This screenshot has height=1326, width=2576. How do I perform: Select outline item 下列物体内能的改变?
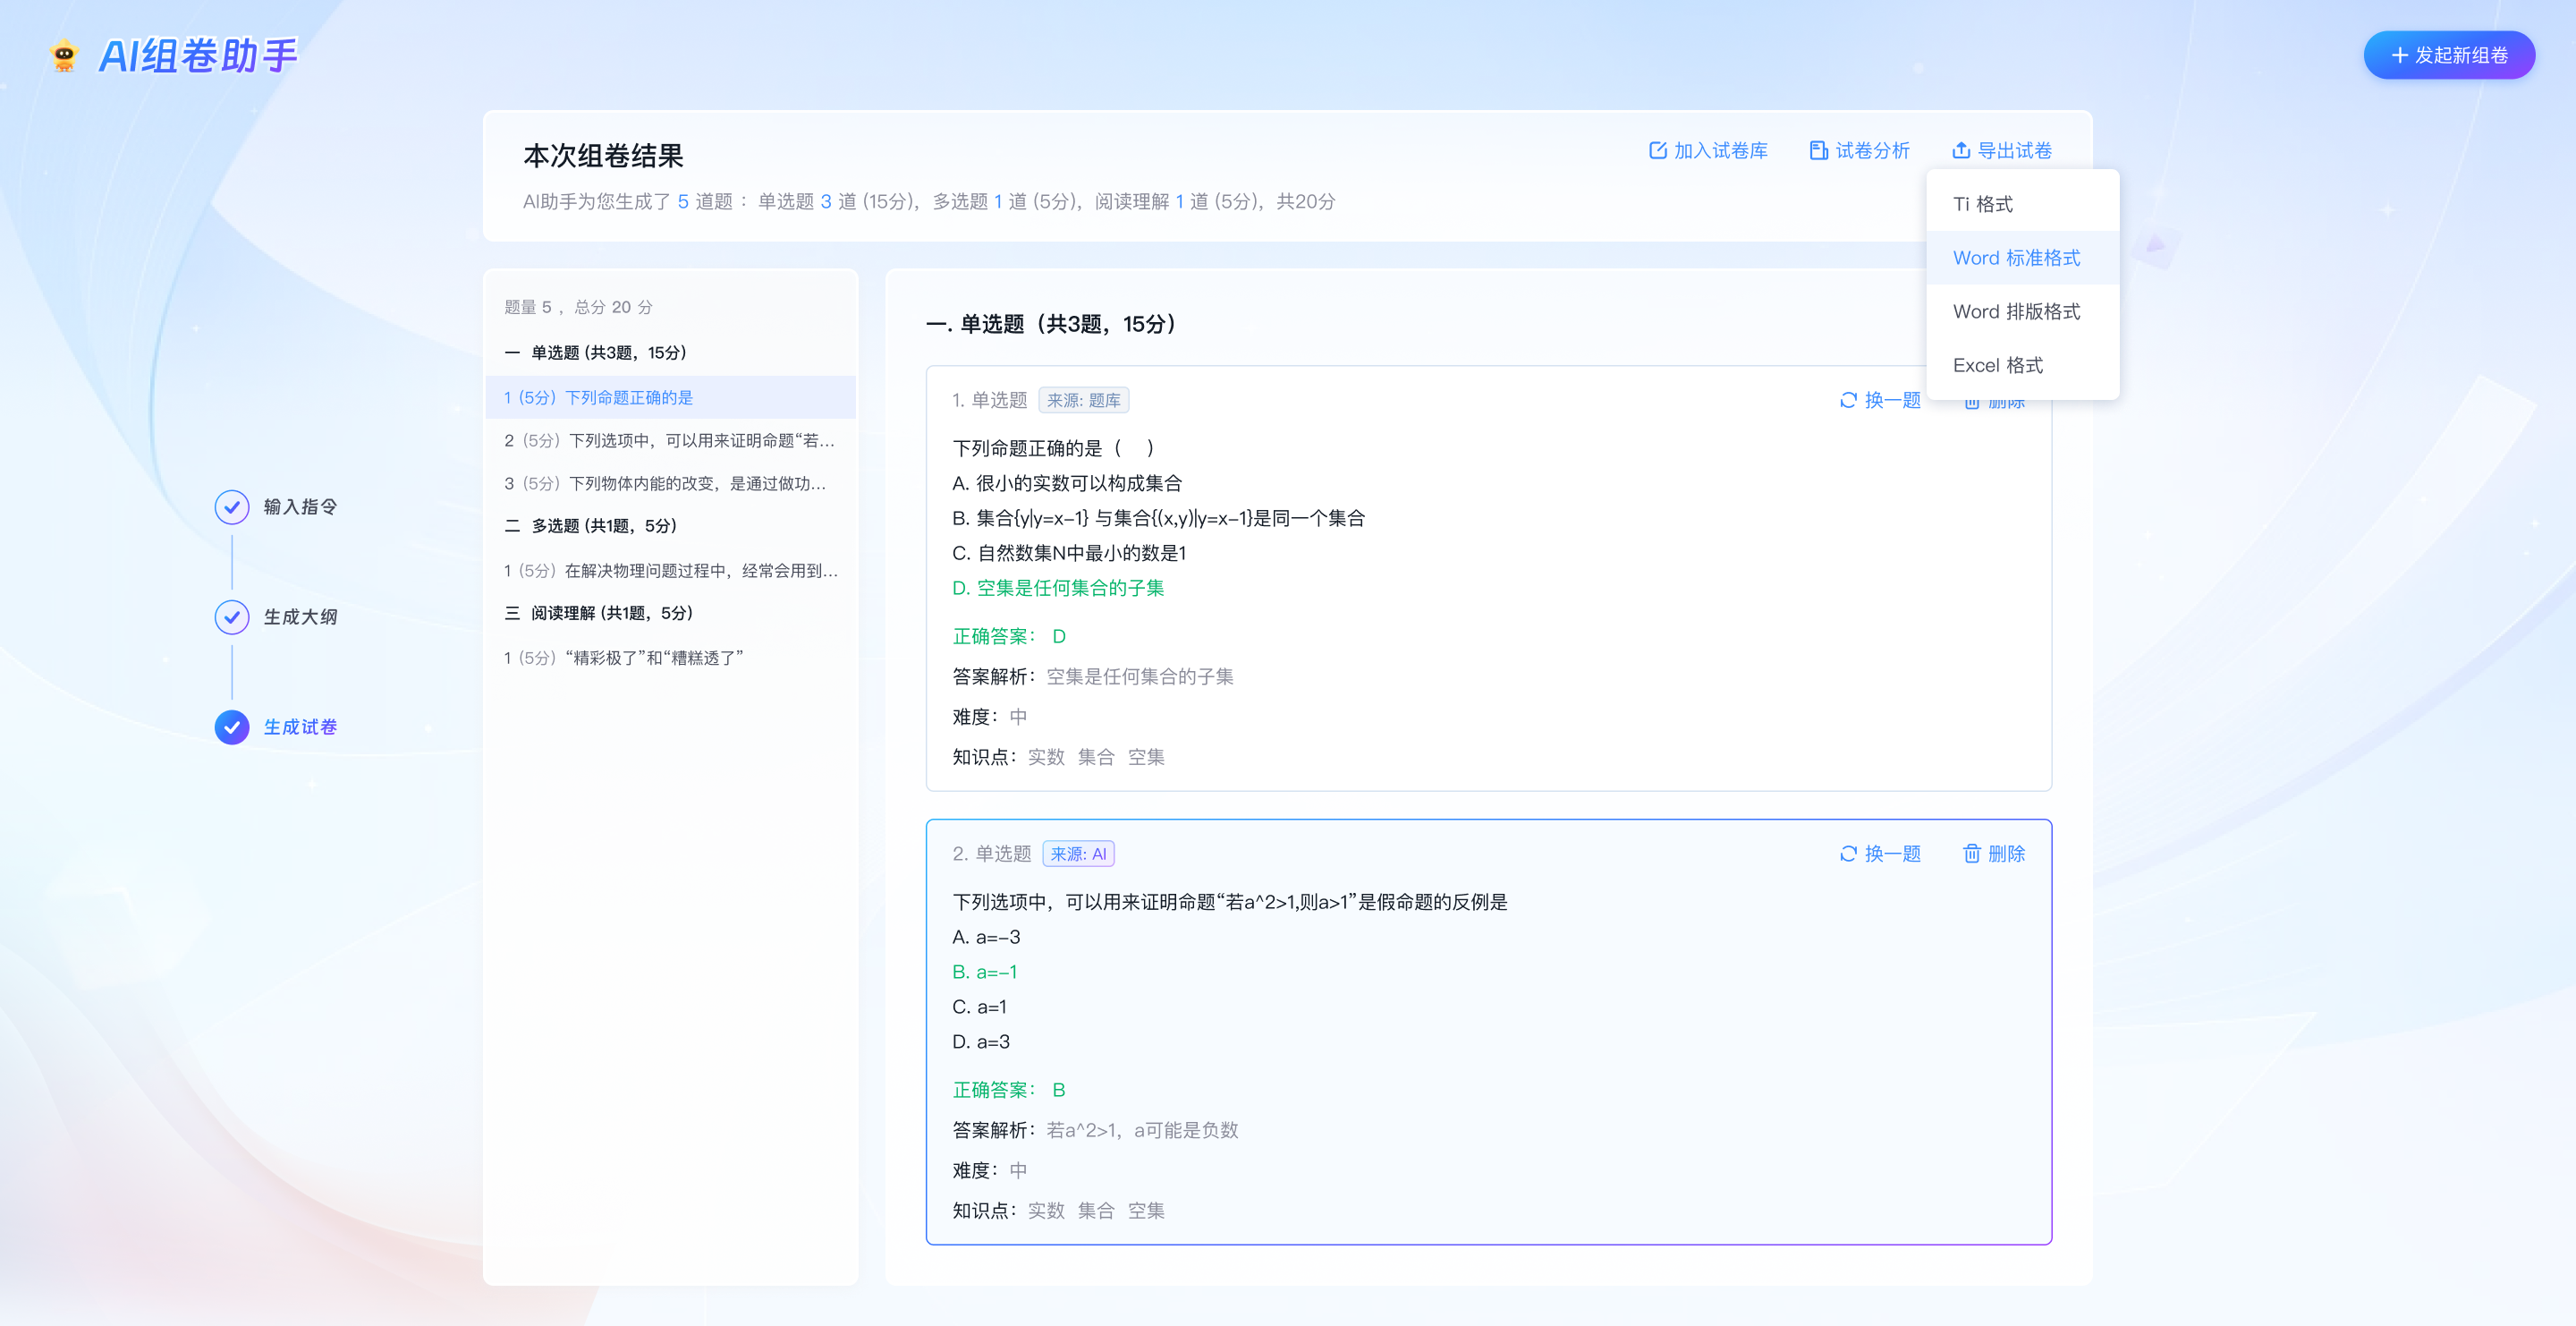(x=665, y=483)
